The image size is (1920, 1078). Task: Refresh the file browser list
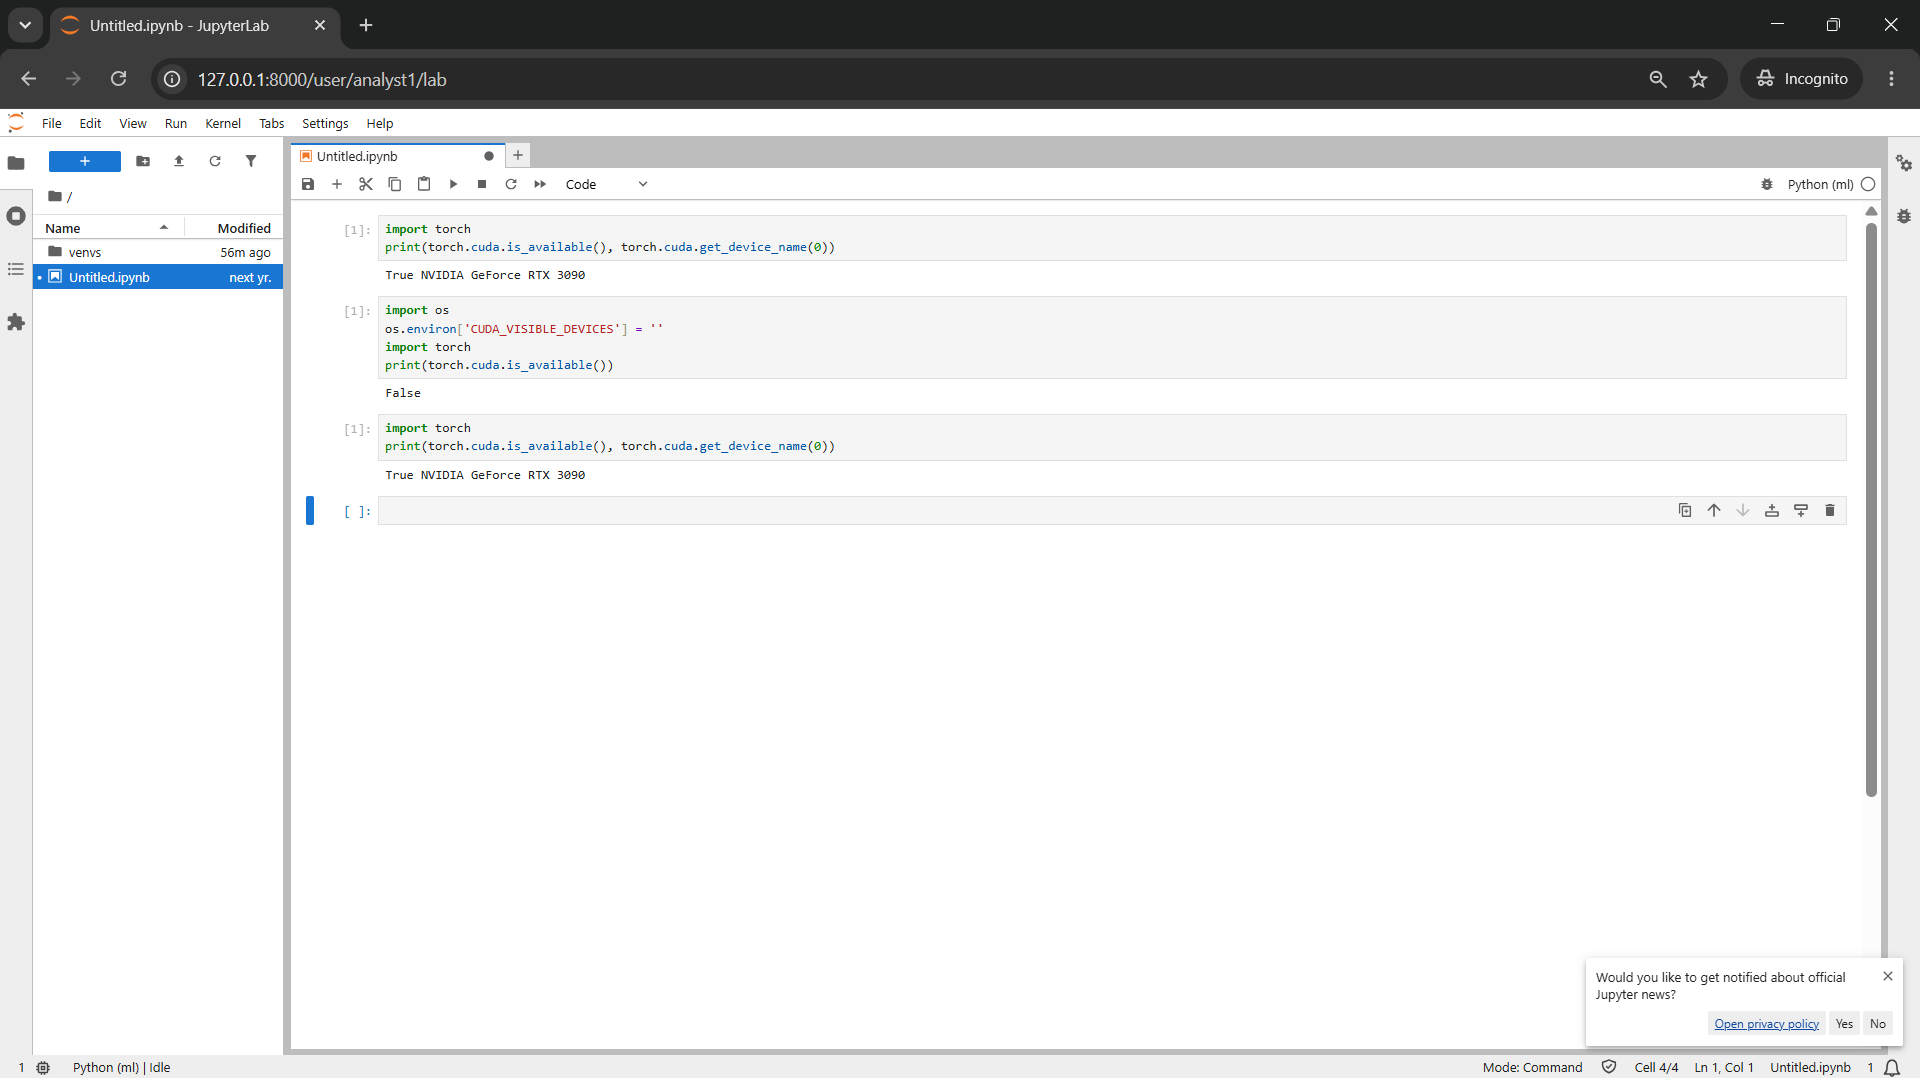(215, 161)
